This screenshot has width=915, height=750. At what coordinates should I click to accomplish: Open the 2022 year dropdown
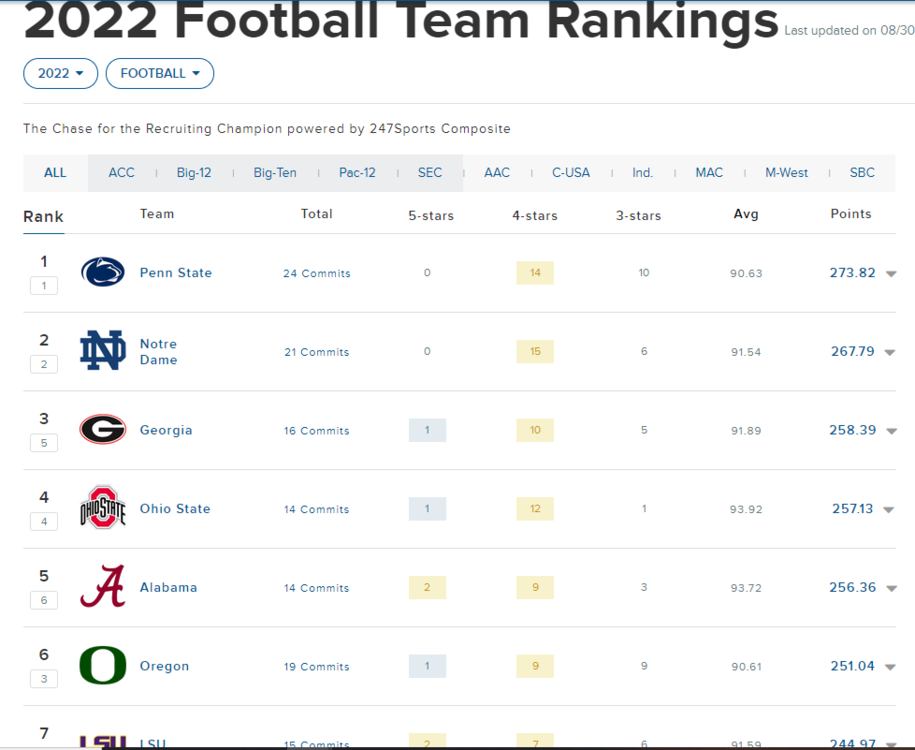(x=61, y=73)
